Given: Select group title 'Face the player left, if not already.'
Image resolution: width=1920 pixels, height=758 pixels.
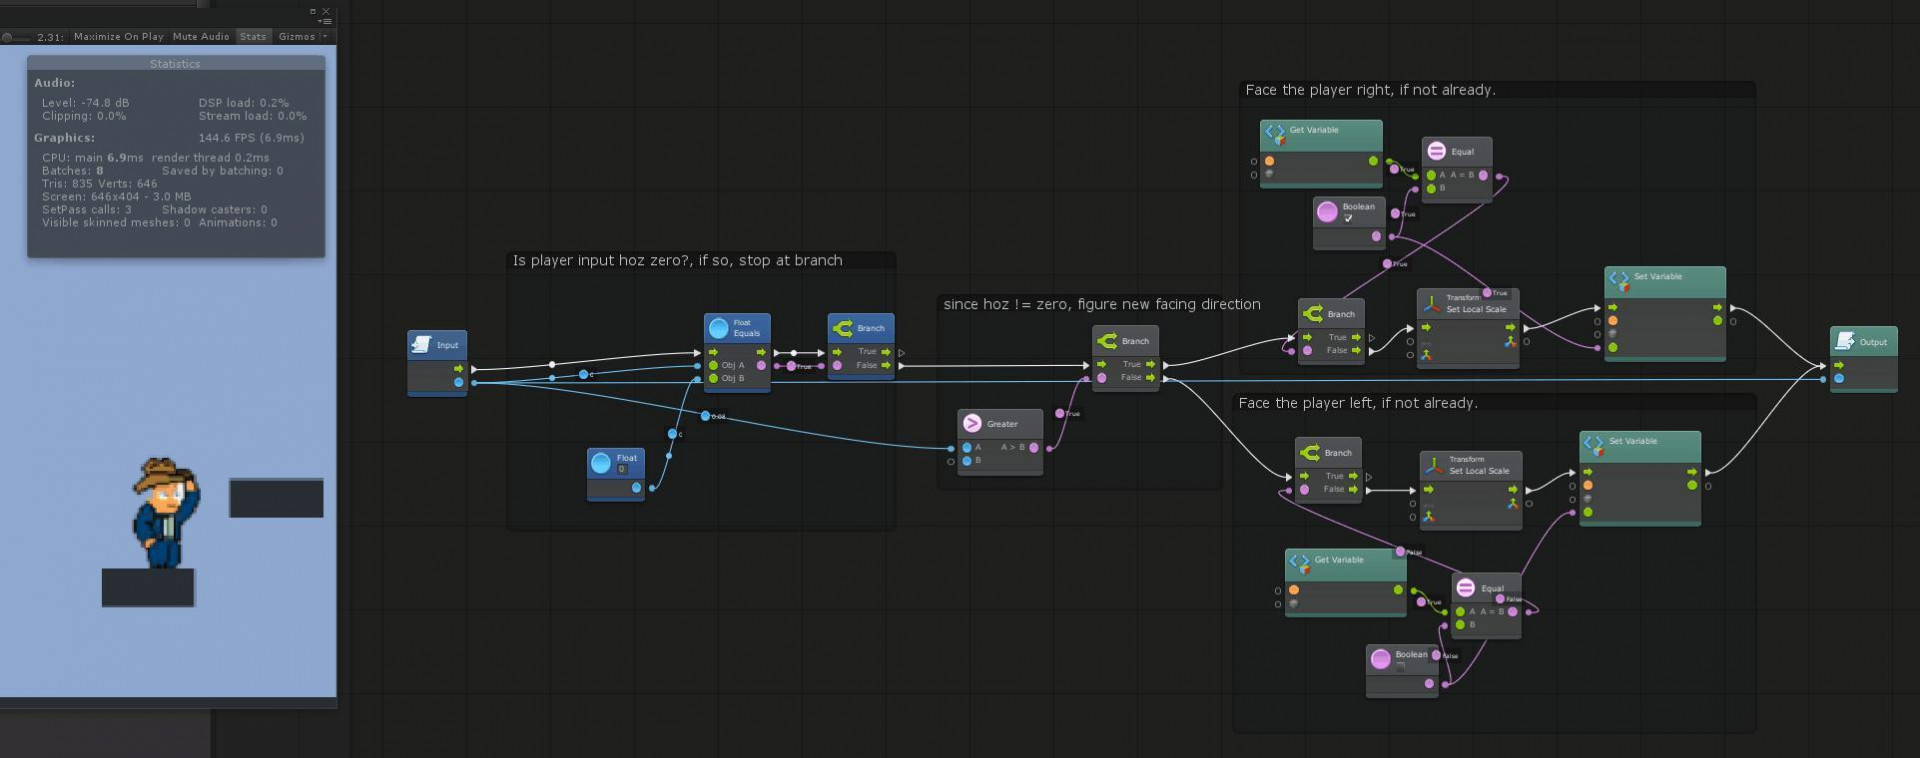Looking at the screenshot, I should 1358,403.
